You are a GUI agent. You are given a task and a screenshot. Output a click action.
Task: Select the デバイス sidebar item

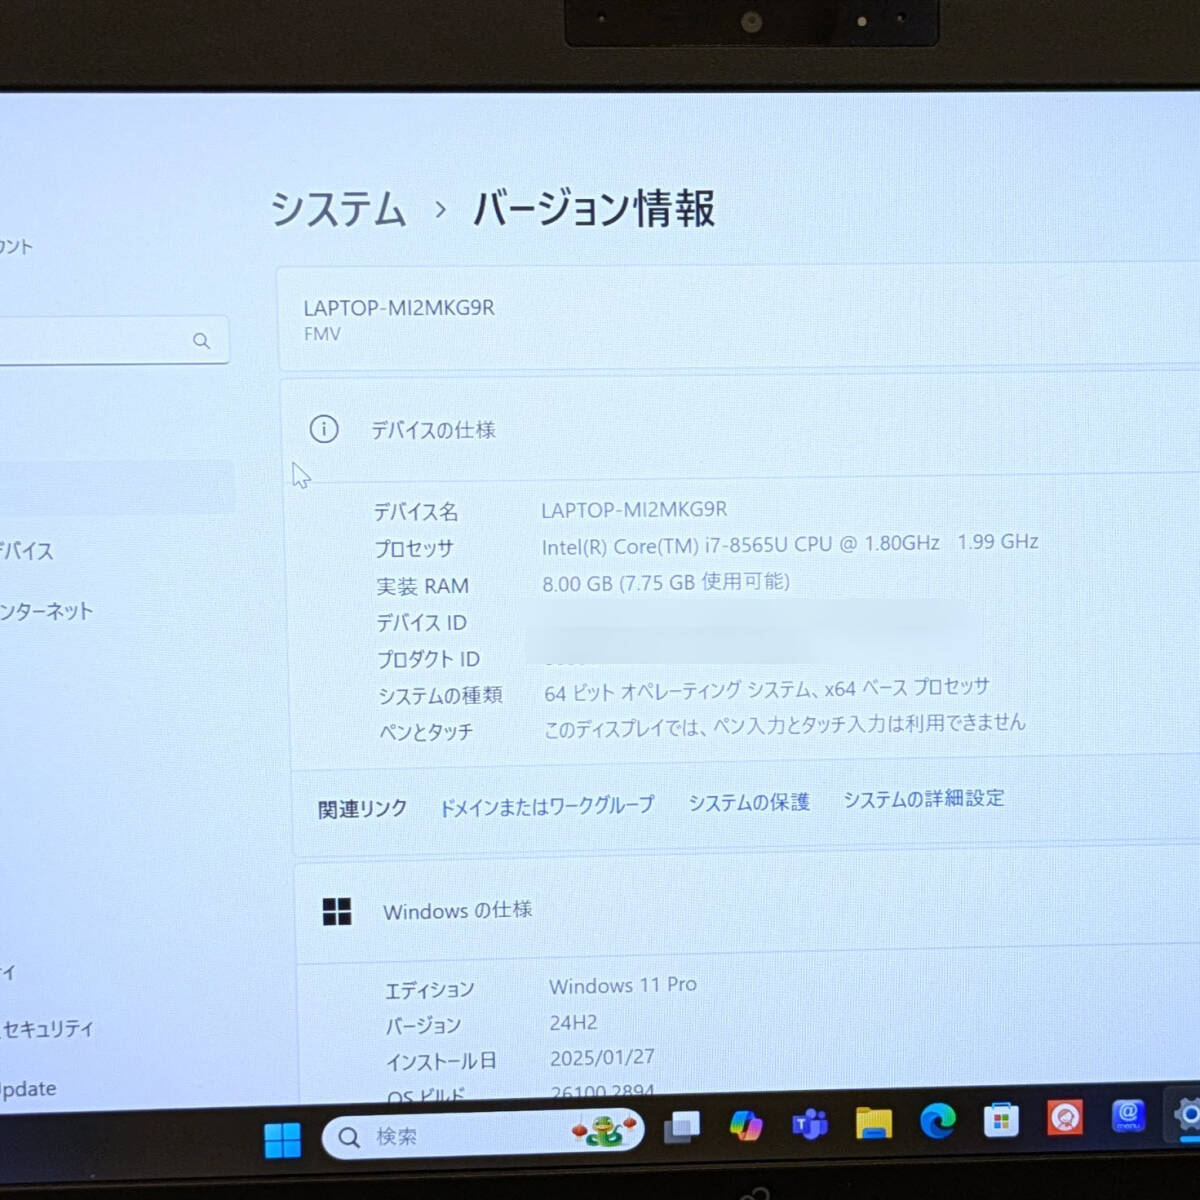27,550
